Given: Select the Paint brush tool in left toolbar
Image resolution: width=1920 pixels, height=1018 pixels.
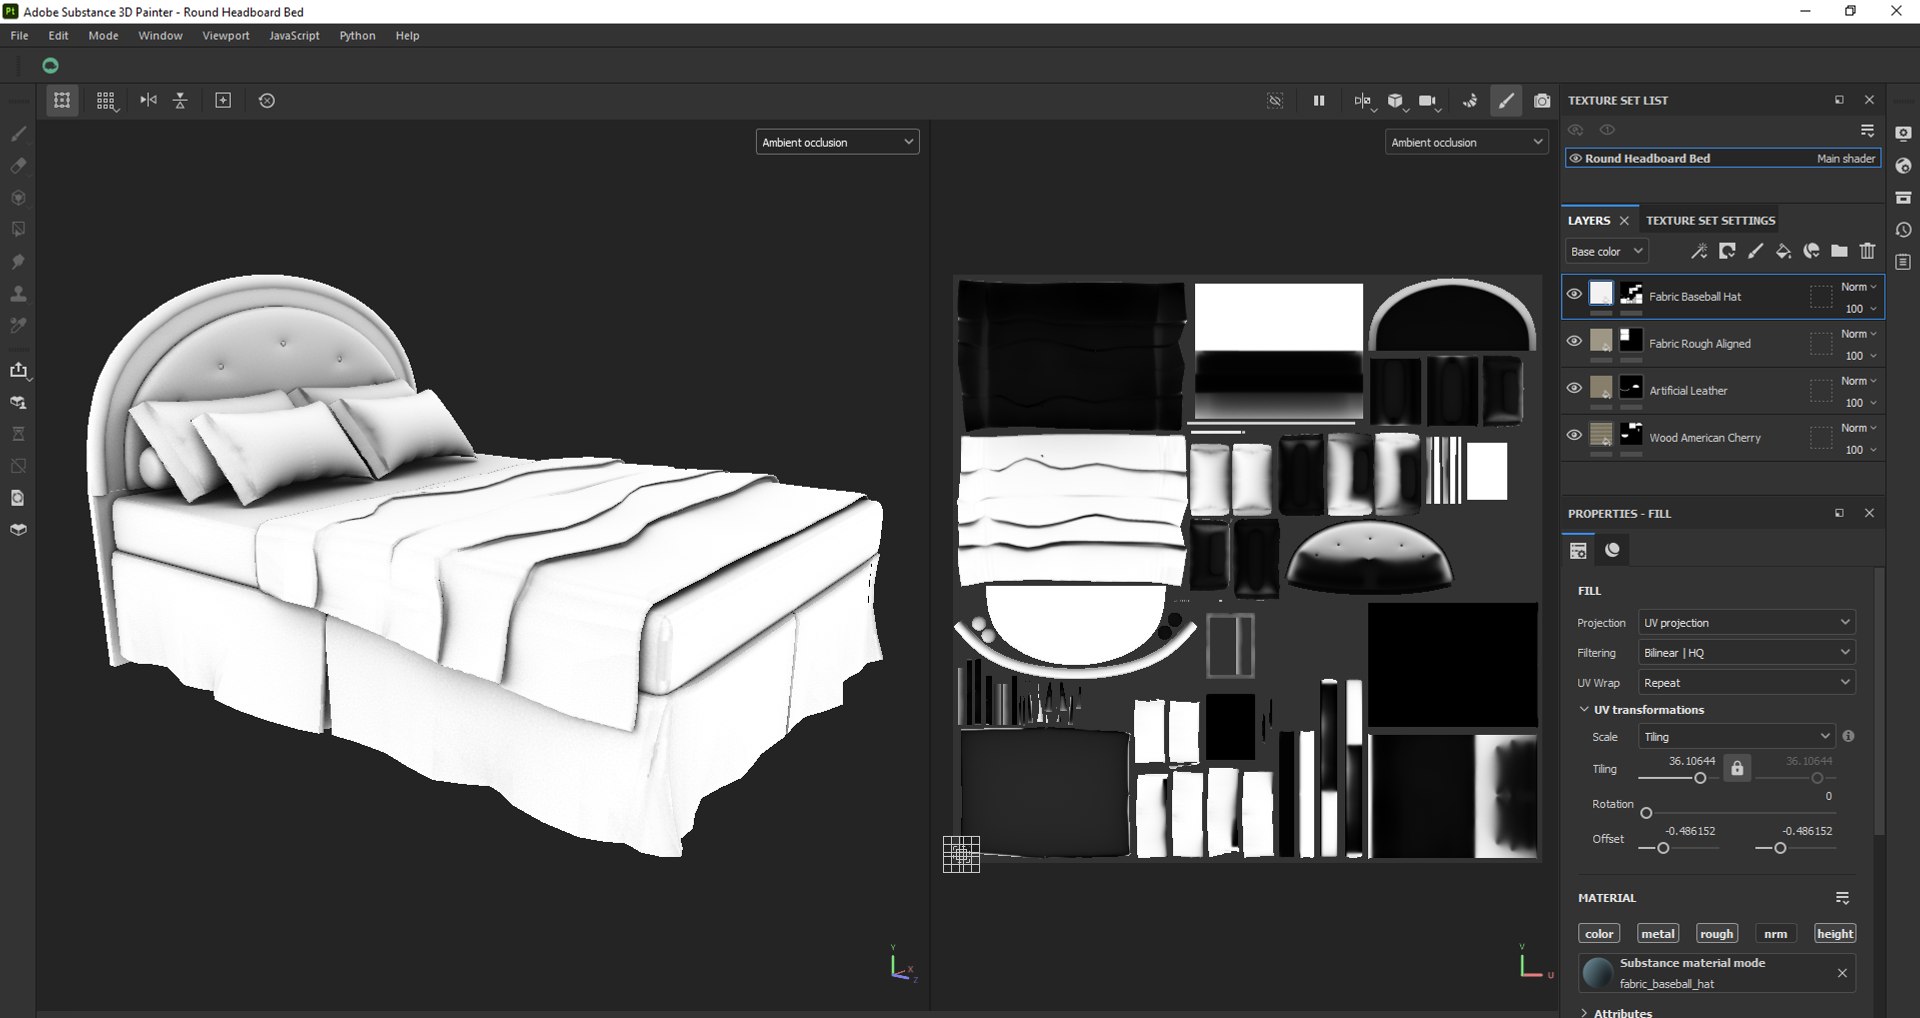Looking at the screenshot, I should pyautogui.click(x=18, y=133).
